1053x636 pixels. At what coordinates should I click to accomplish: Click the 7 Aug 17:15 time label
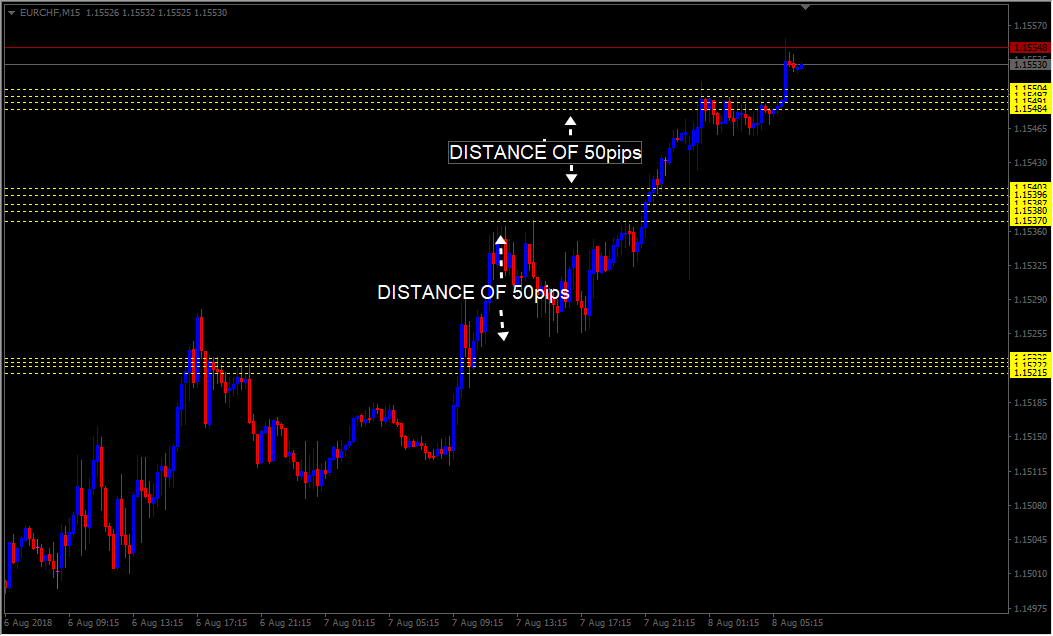tap(606, 623)
